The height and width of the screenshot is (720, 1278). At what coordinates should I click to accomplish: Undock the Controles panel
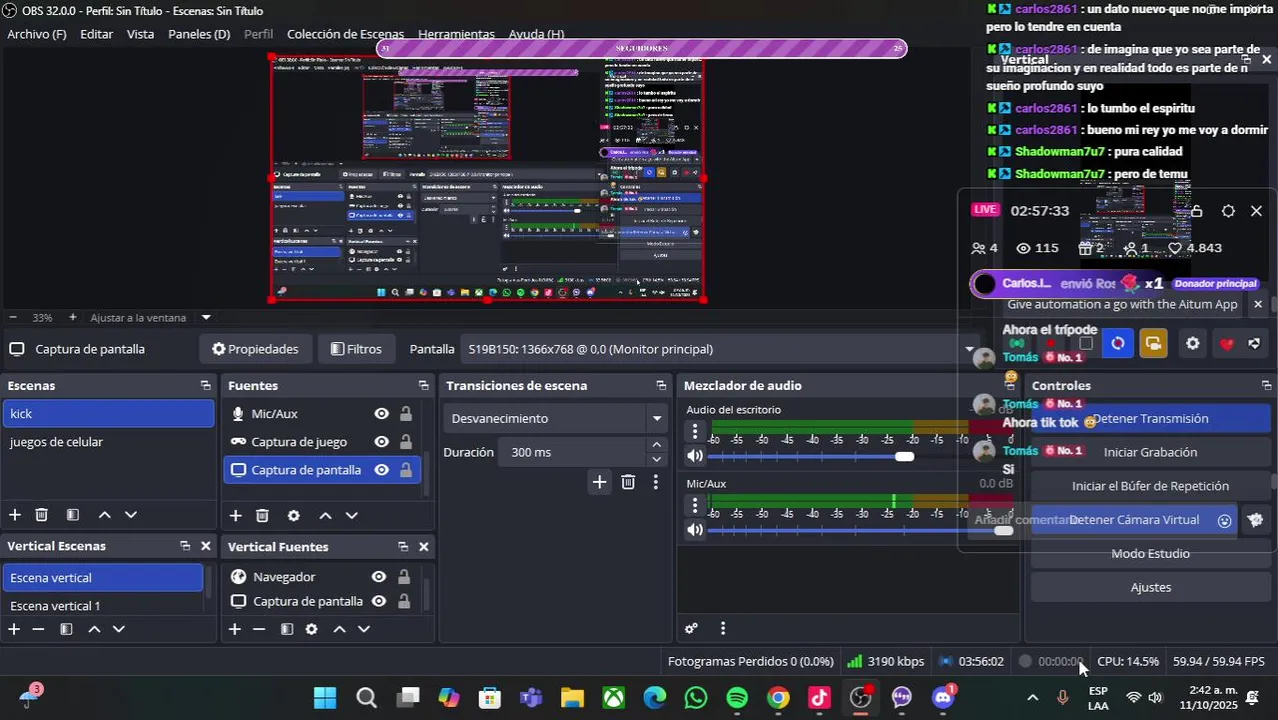click(1266, 385)
